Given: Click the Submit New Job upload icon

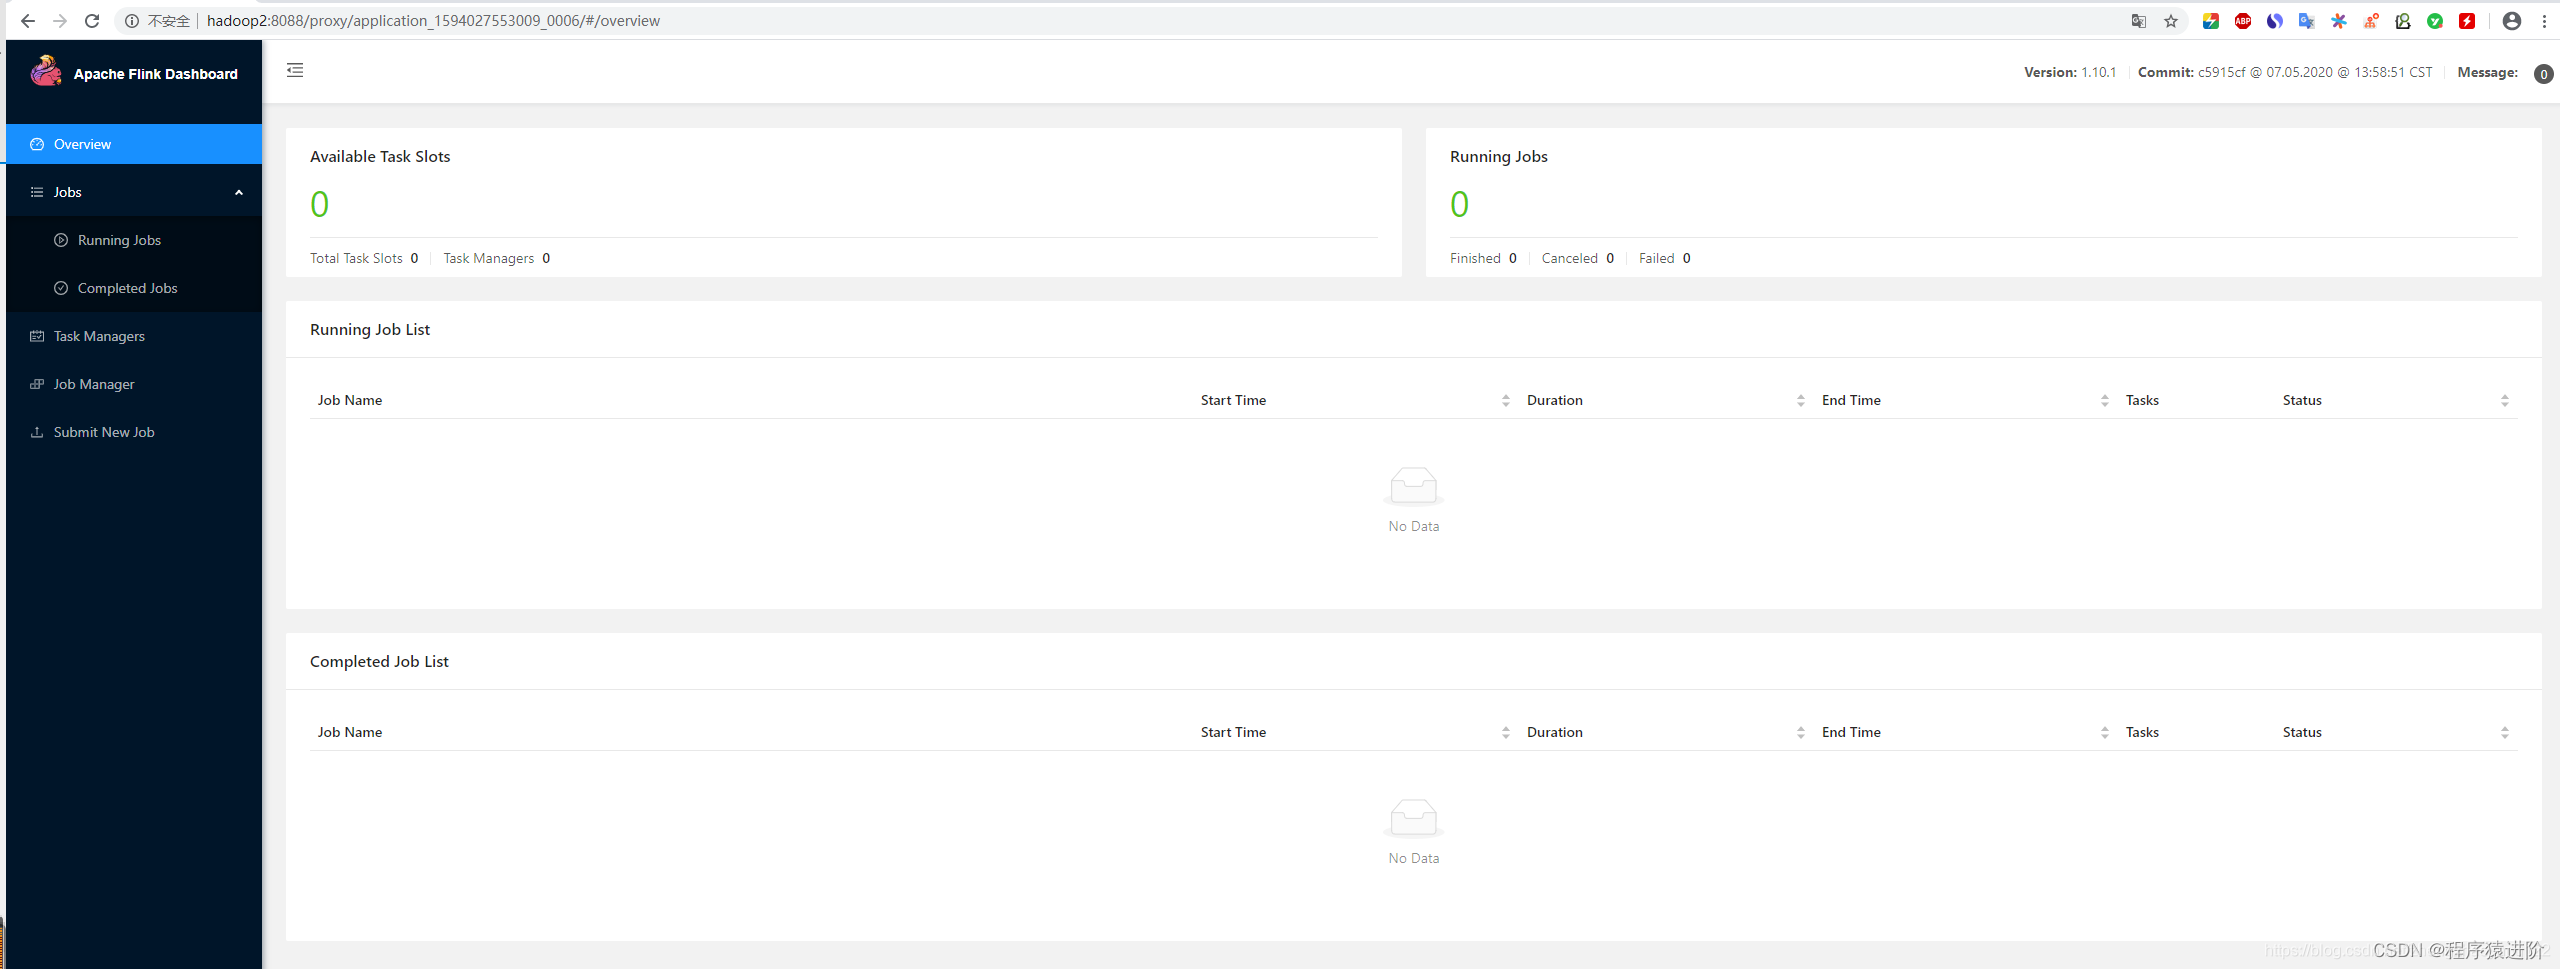Looking at the screenshot, I should (37, 432).
